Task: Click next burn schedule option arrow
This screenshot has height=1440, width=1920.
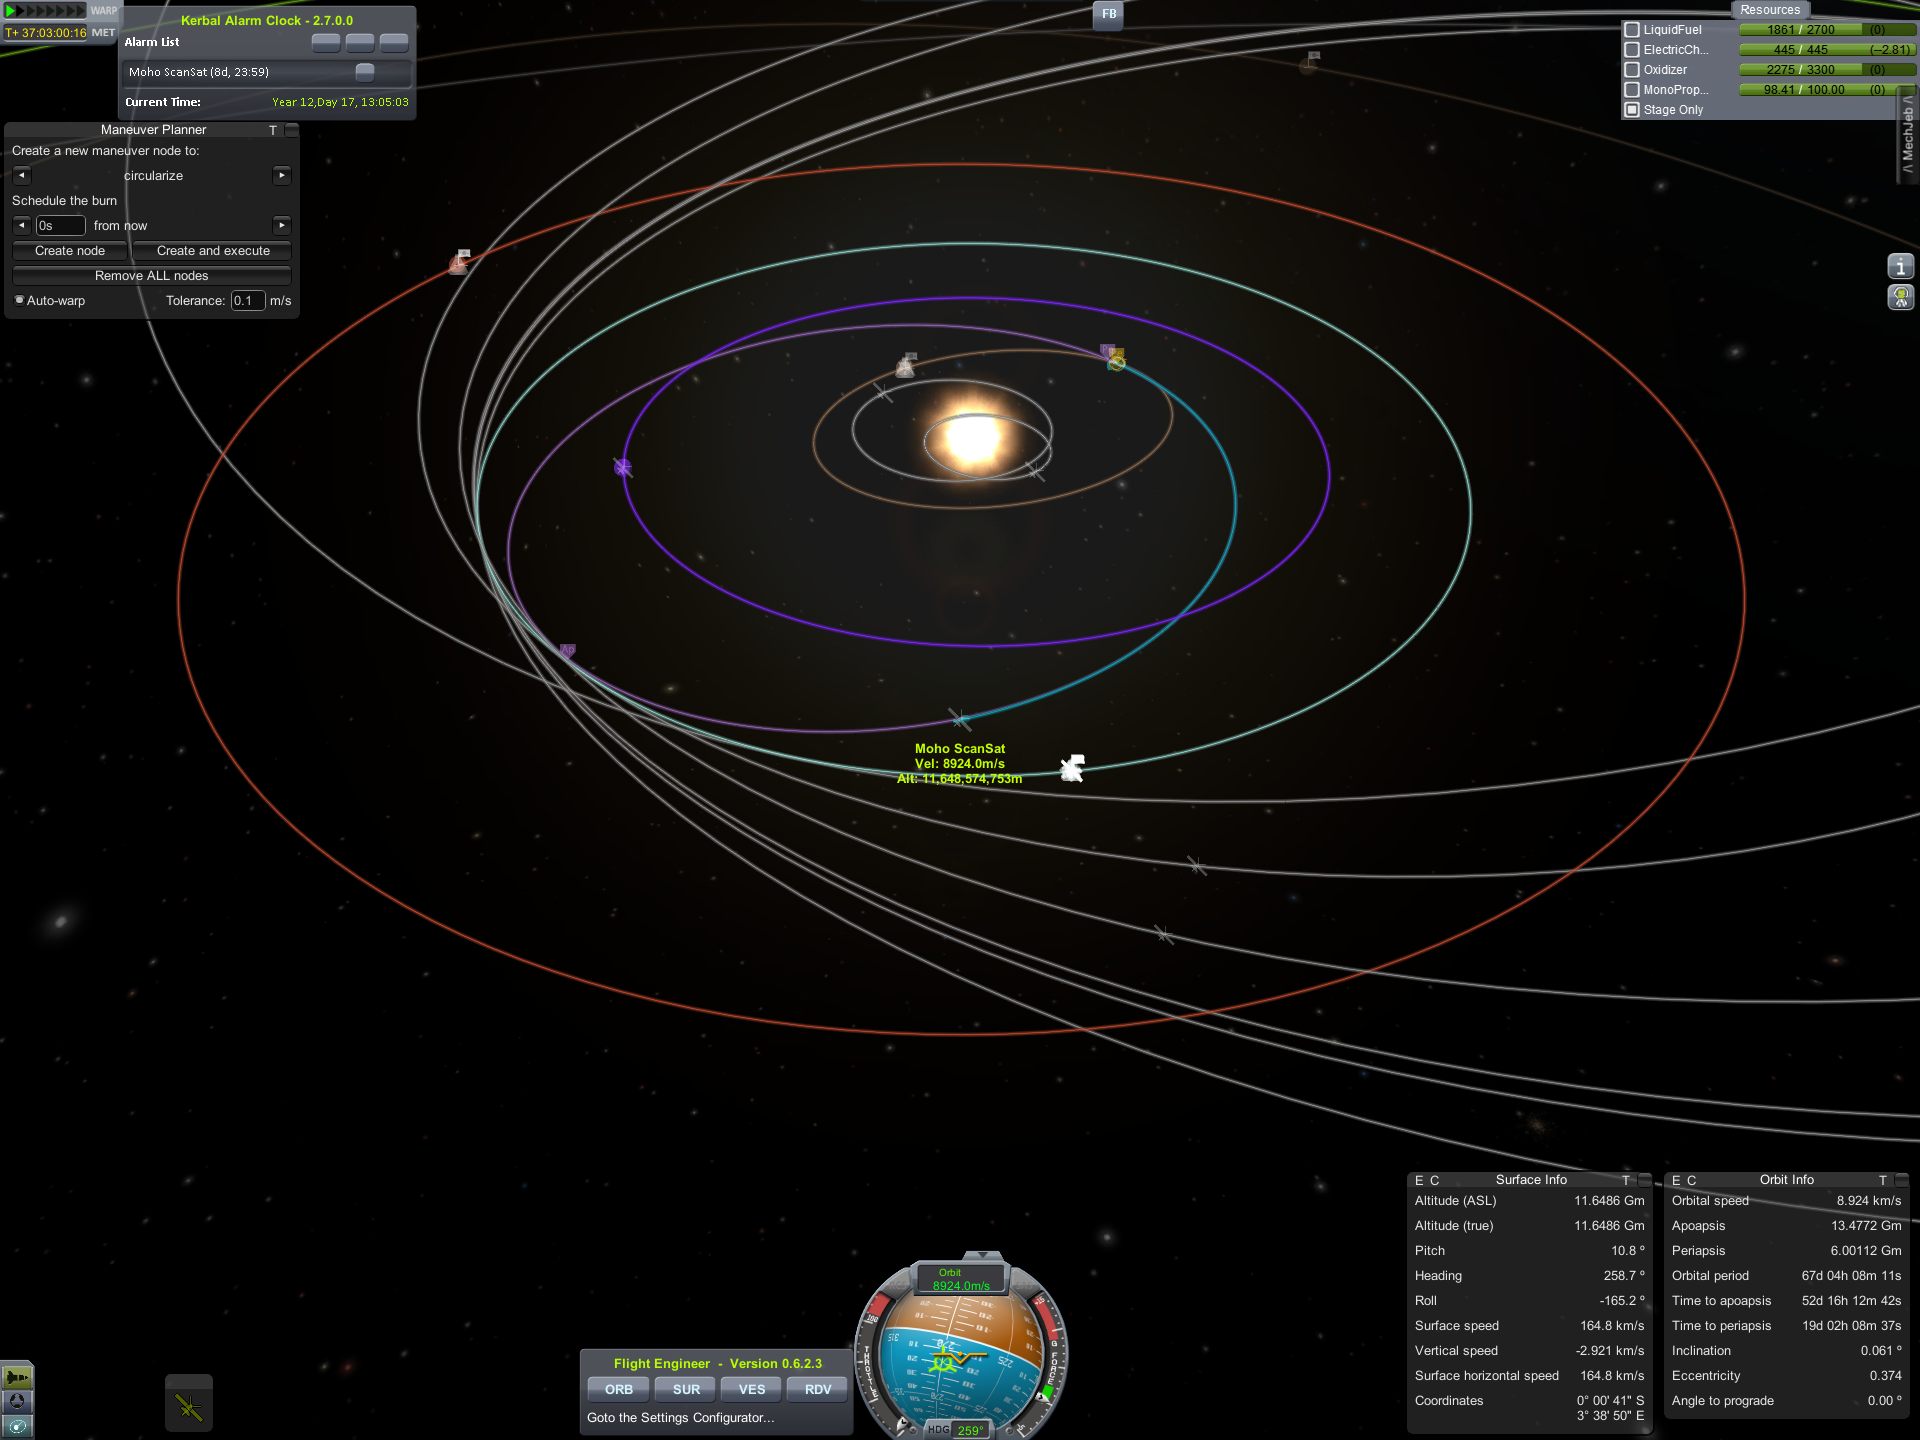Action: [x=282, y=226]
